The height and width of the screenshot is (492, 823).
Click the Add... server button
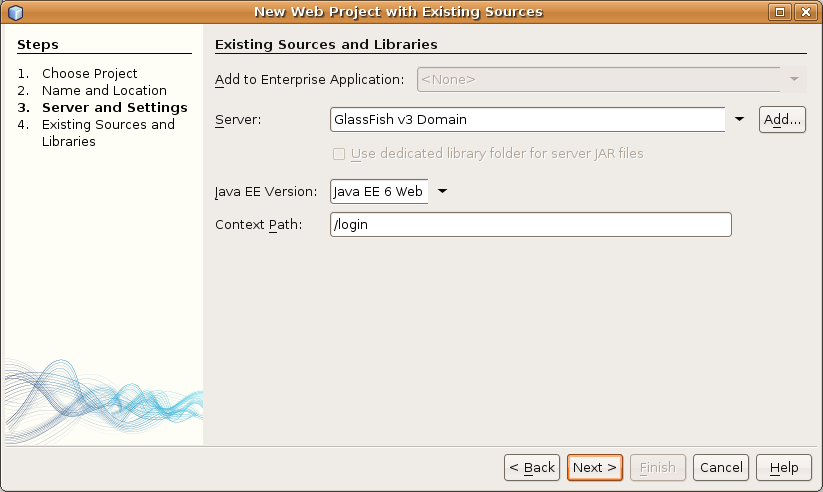click(782, 120)
